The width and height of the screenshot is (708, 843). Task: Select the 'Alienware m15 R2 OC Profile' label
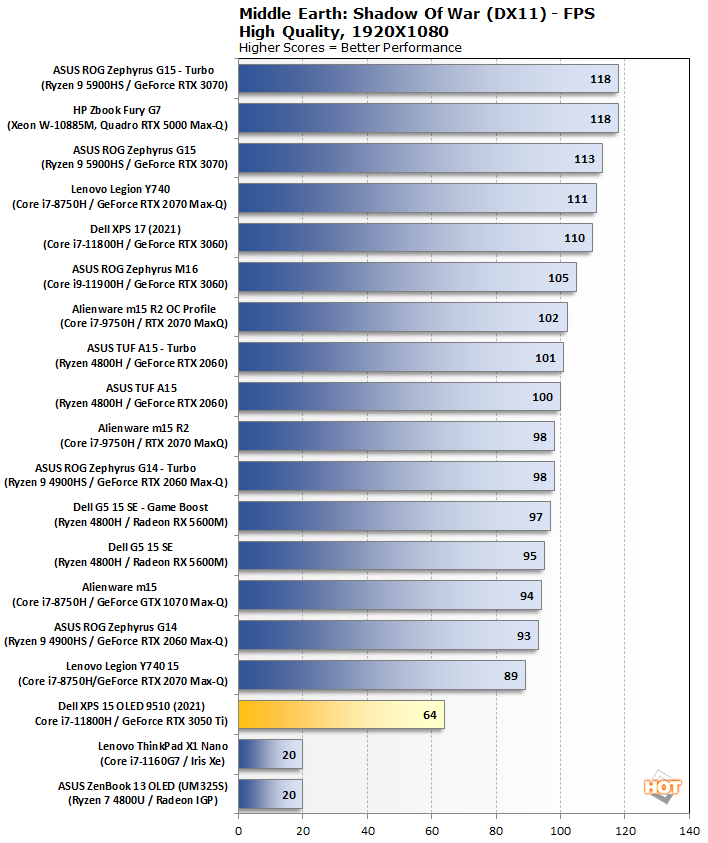pos(144,309)
